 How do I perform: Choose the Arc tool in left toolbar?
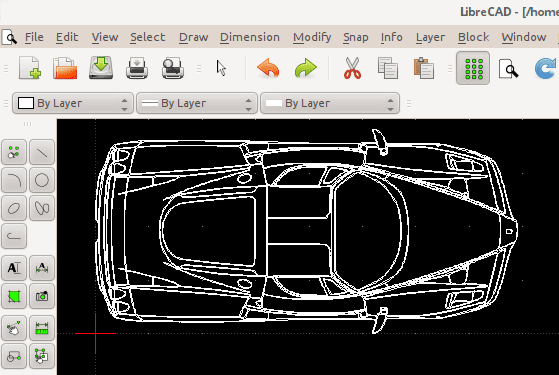14,180
